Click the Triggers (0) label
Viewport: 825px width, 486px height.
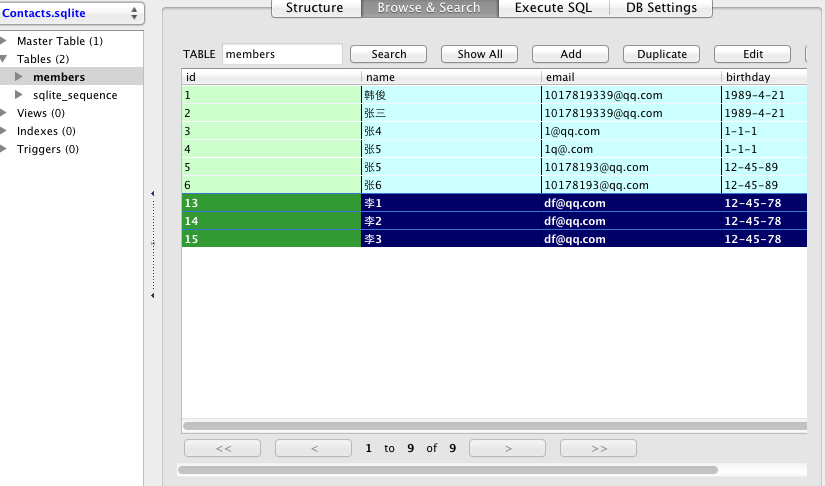tap(48, 149)
